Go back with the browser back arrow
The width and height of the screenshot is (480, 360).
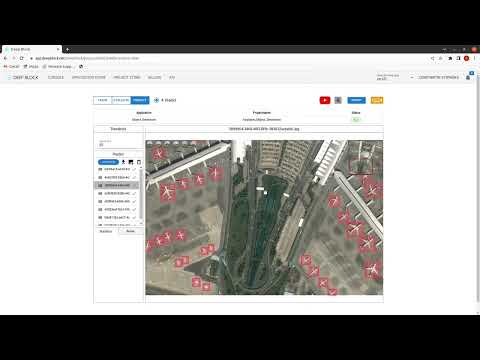6,58
